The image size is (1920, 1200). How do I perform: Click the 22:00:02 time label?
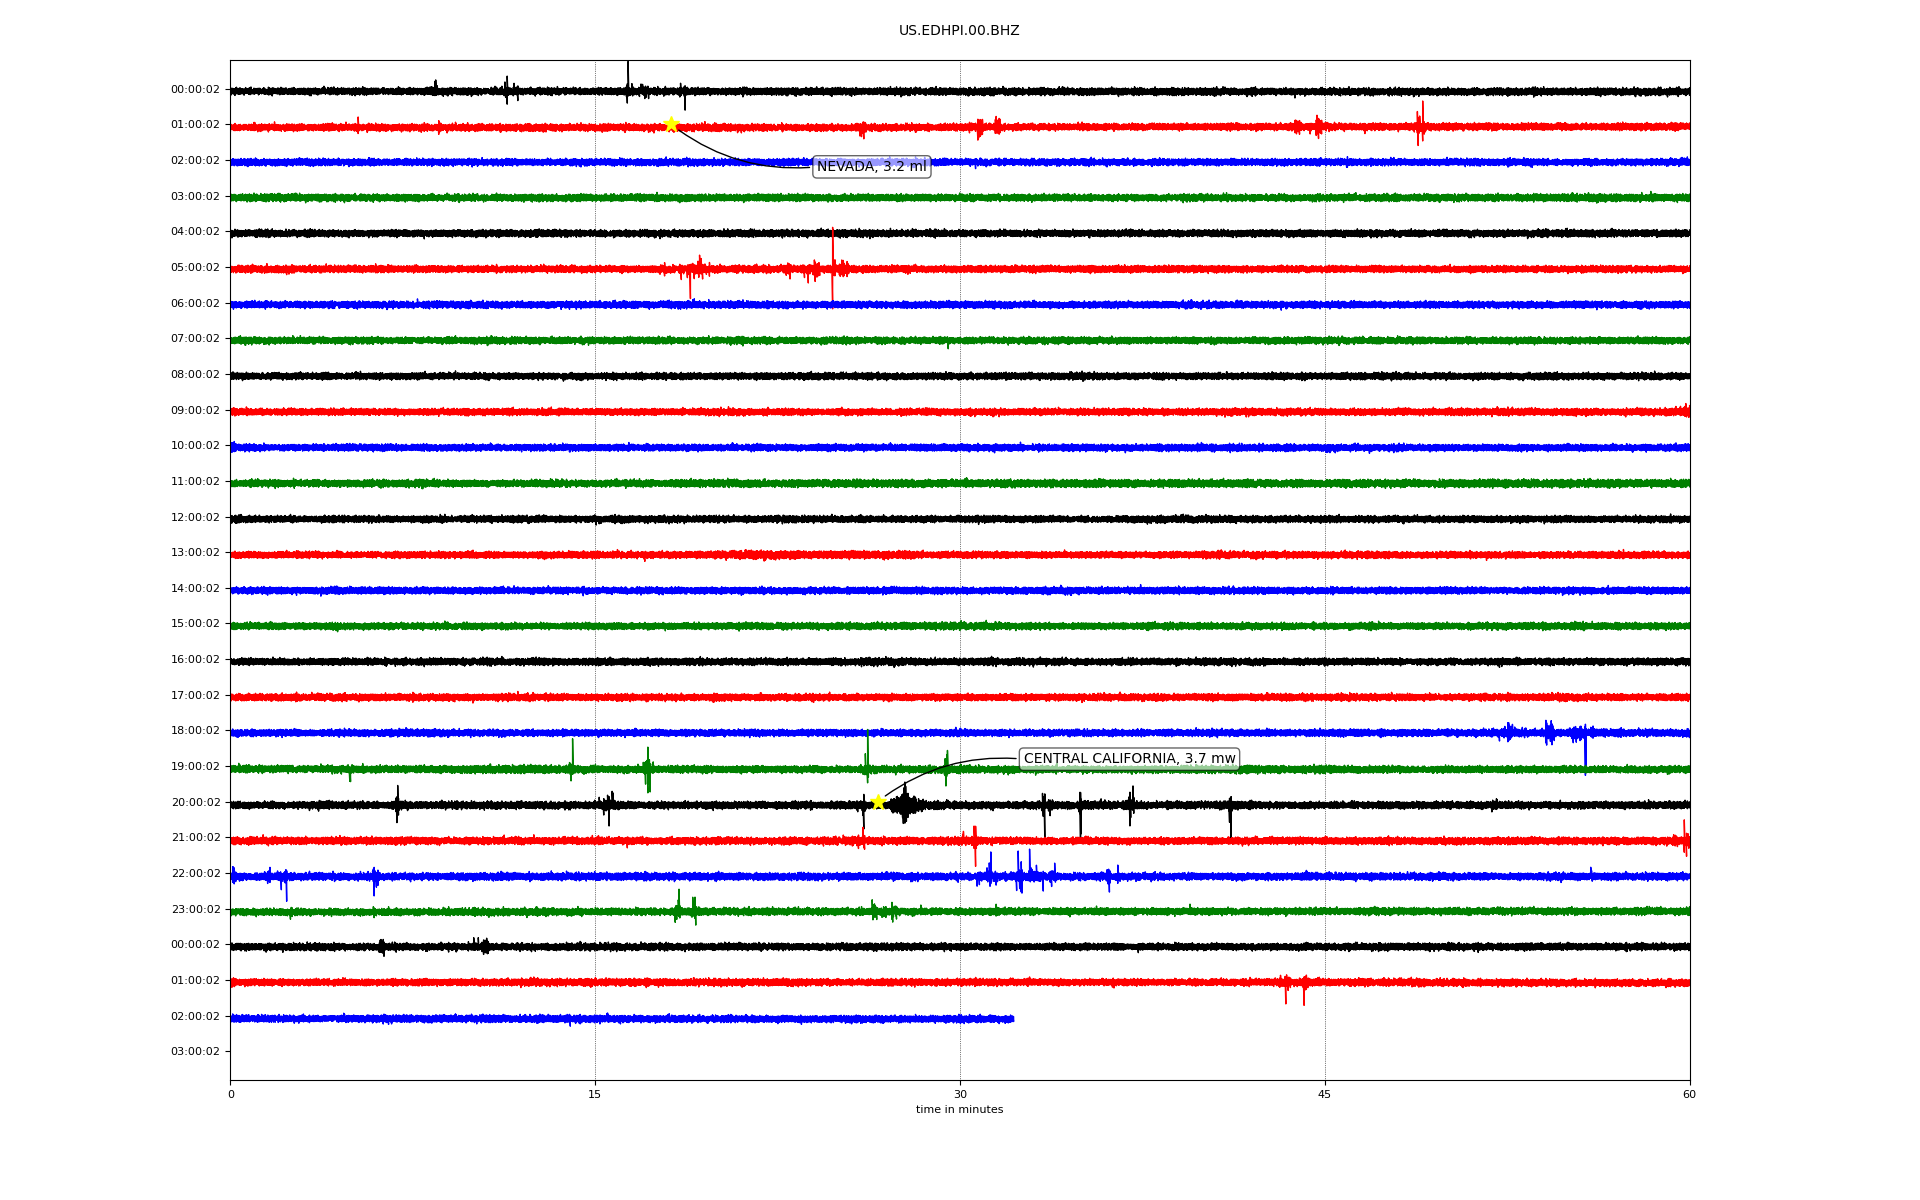coord(195,874)
